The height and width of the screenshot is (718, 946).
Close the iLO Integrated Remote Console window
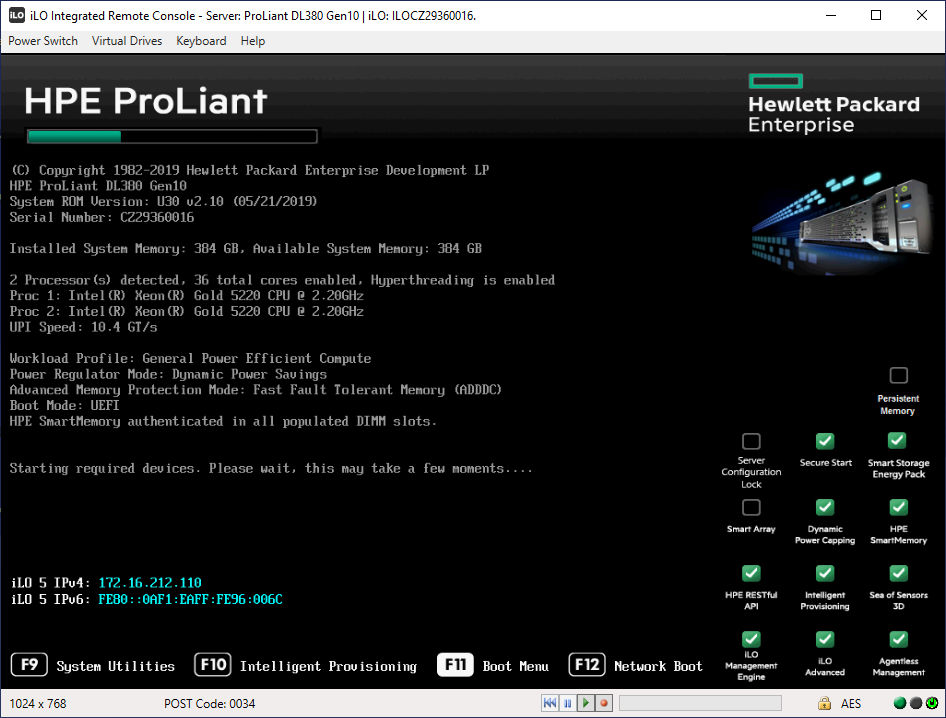tap(922, 15)
